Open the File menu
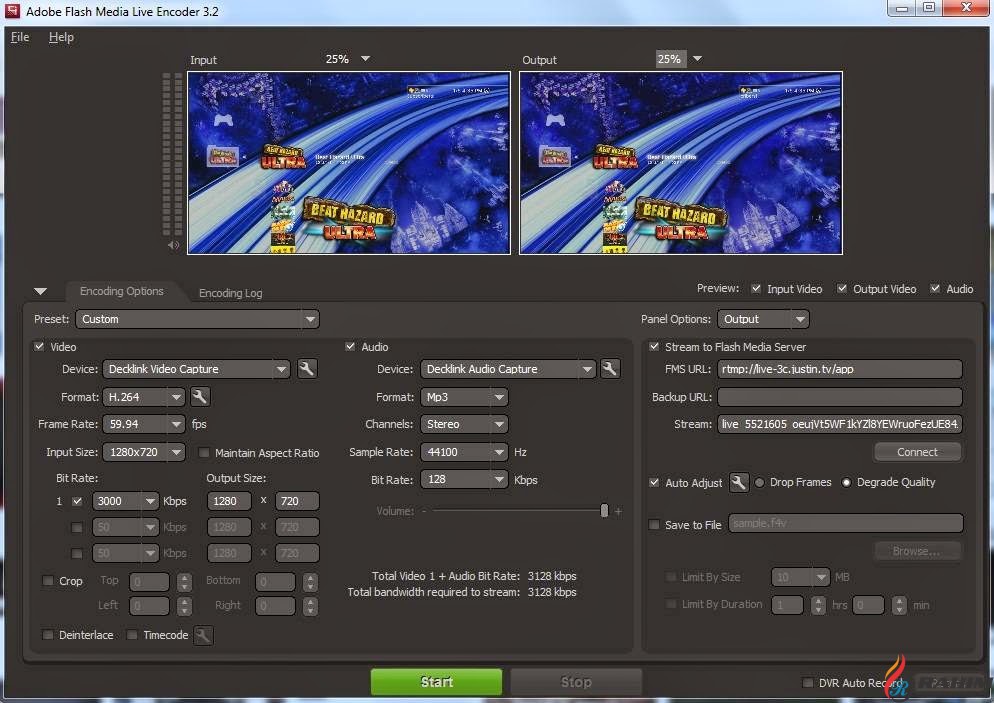The height and width of the screenshot is (703, 994). (x=20, y=37)
